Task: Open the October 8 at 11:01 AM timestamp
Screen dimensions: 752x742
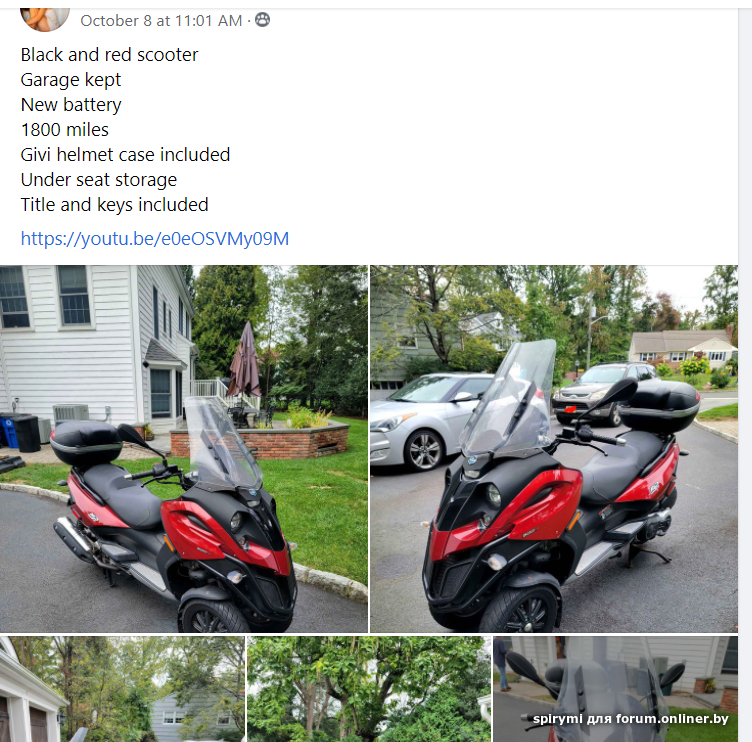Action: pos(161,21)
